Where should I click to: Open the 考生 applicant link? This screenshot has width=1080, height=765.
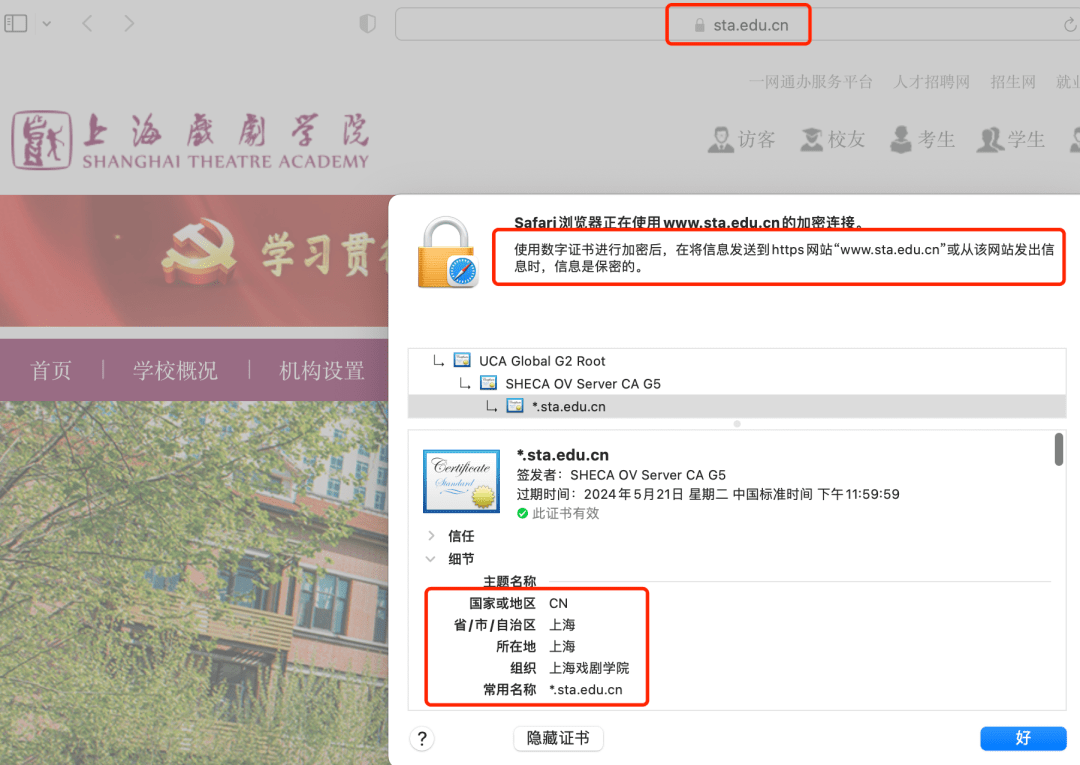[x=922, y=140]
